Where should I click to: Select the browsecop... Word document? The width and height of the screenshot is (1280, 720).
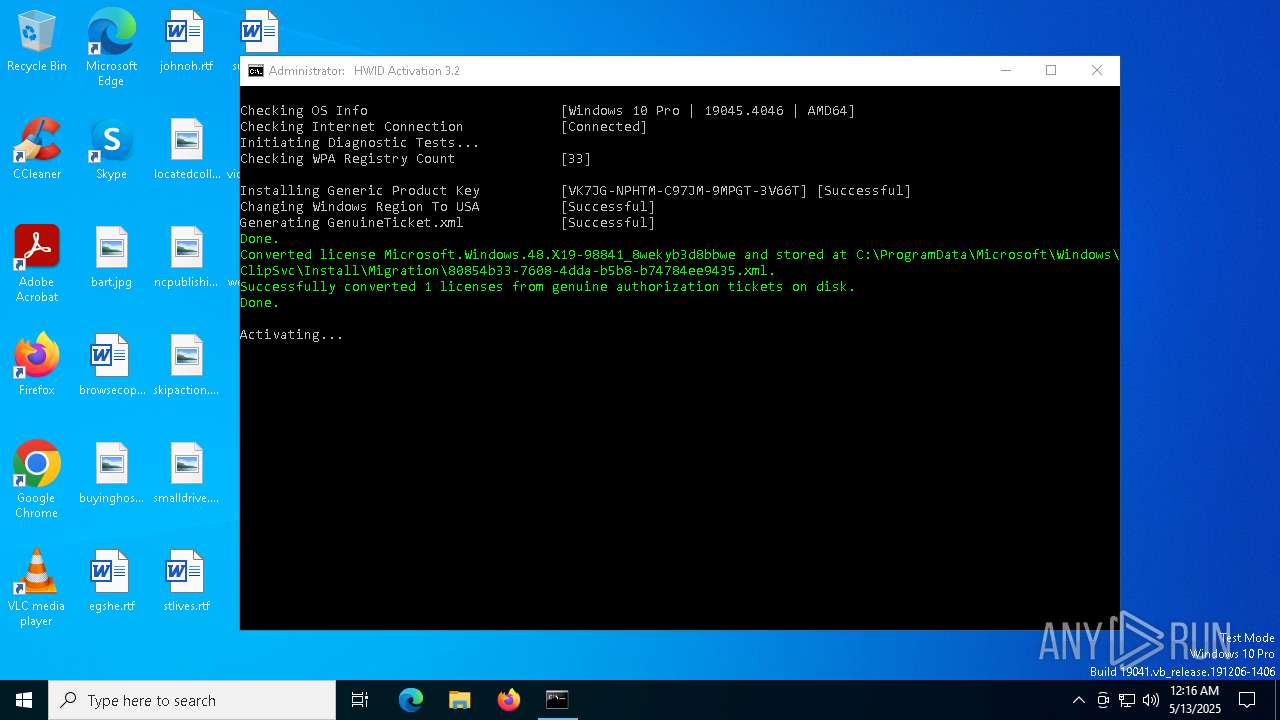point(111,366)
